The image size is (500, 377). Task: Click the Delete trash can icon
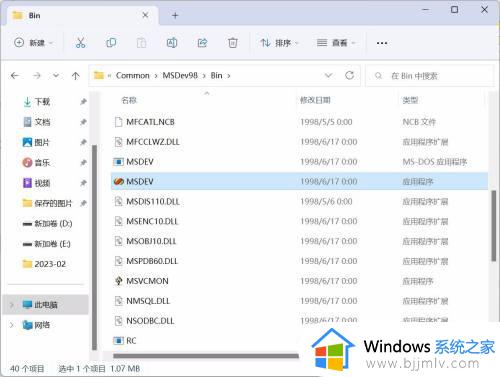pyautogui.click(x=233, y=43)
